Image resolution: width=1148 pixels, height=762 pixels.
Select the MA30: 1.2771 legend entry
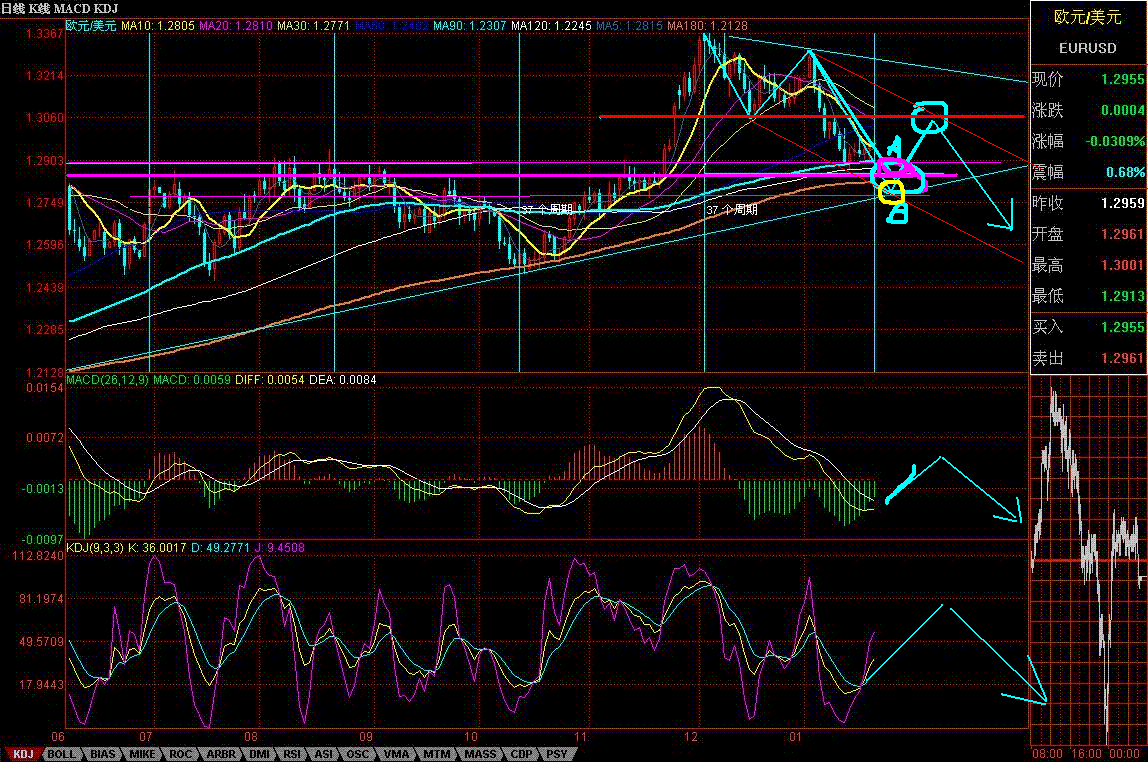313,26
